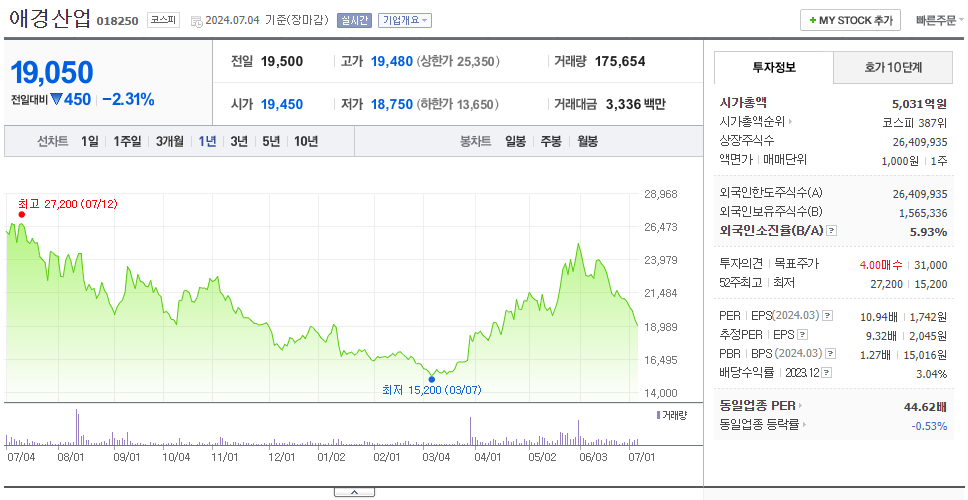Click the 시가총액 value 5,031억원
Viewport: 968px width, 500px height.
[919, 103]
